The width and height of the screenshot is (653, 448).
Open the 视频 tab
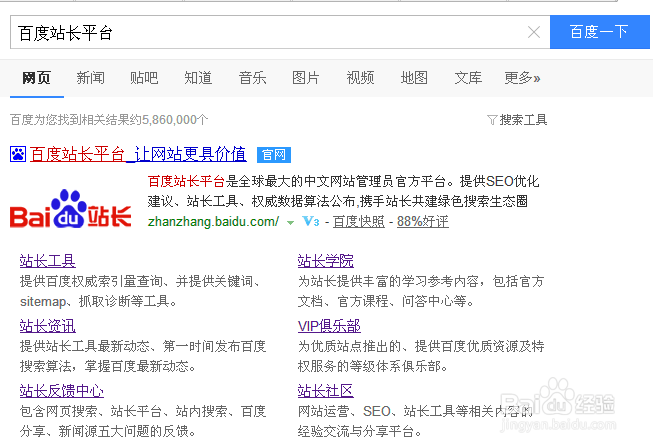360,78
